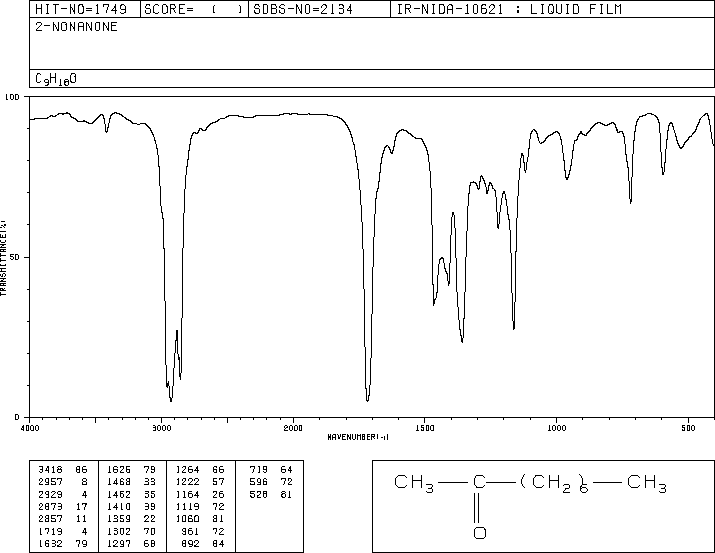Image resolution: width=715 pixels, height=553 pixels.
Task: Select the compound name 2-NONANONE
Action: click(76, 26)
